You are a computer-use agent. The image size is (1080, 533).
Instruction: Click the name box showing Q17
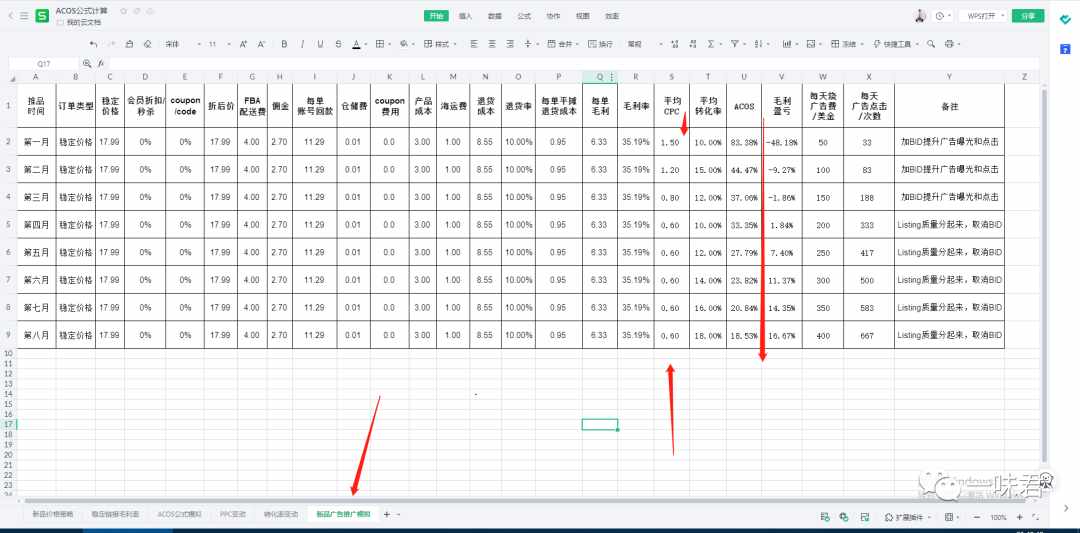(43, 63)
